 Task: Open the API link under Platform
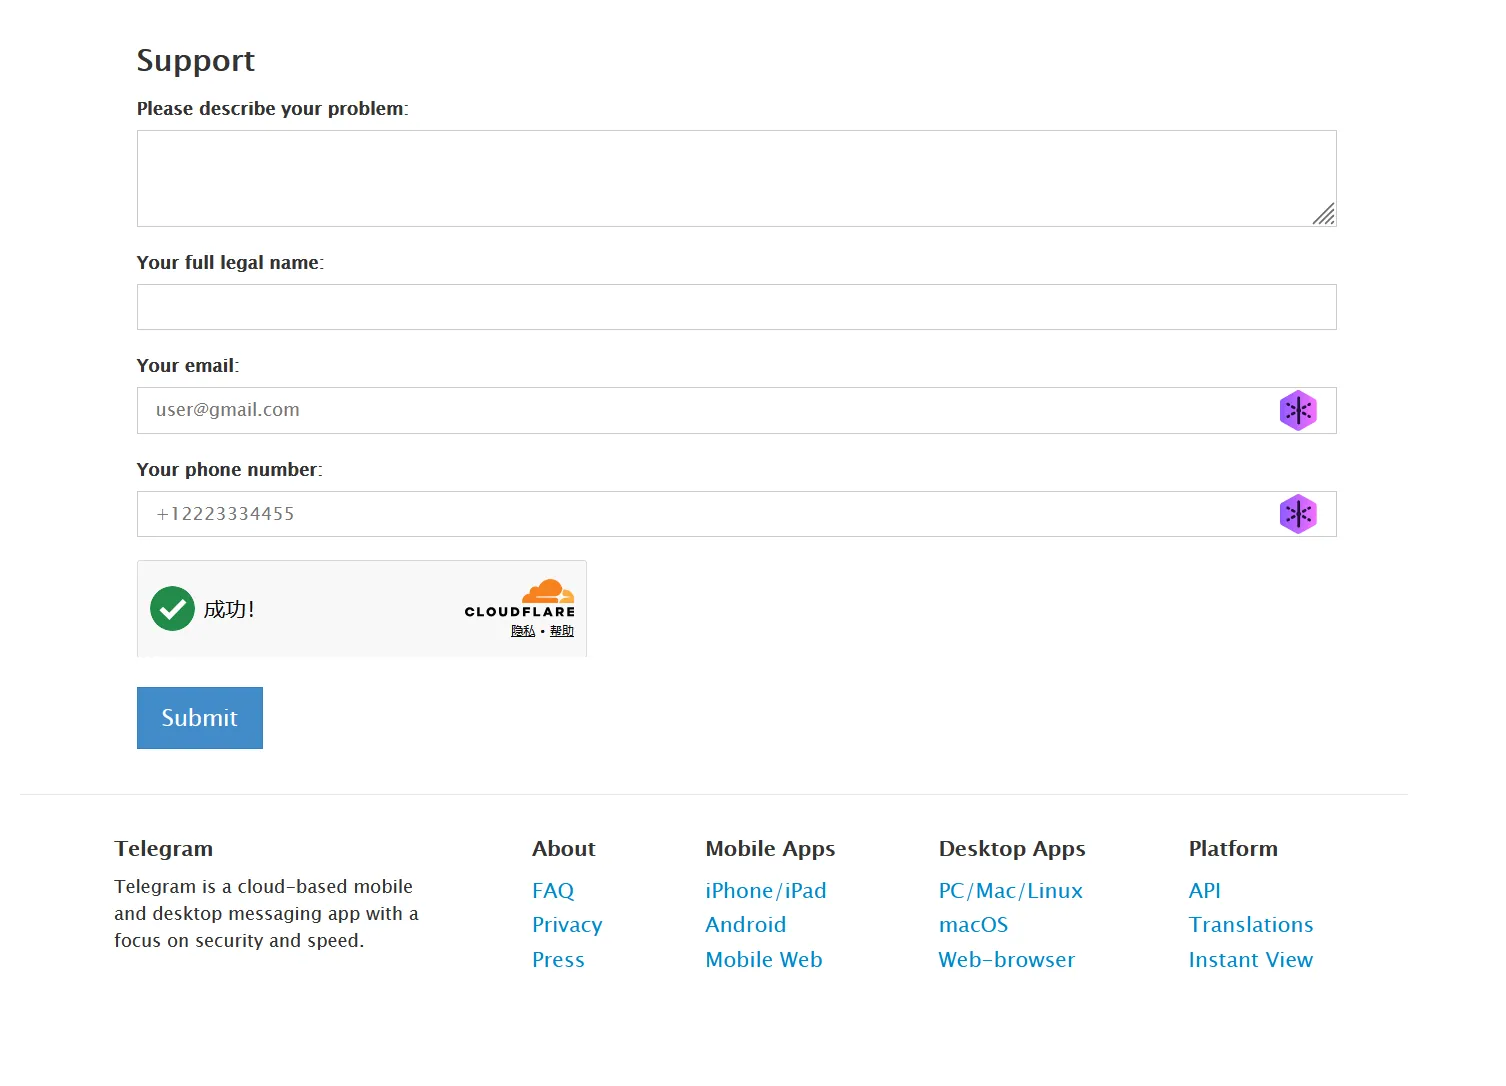pos(1204,891)
